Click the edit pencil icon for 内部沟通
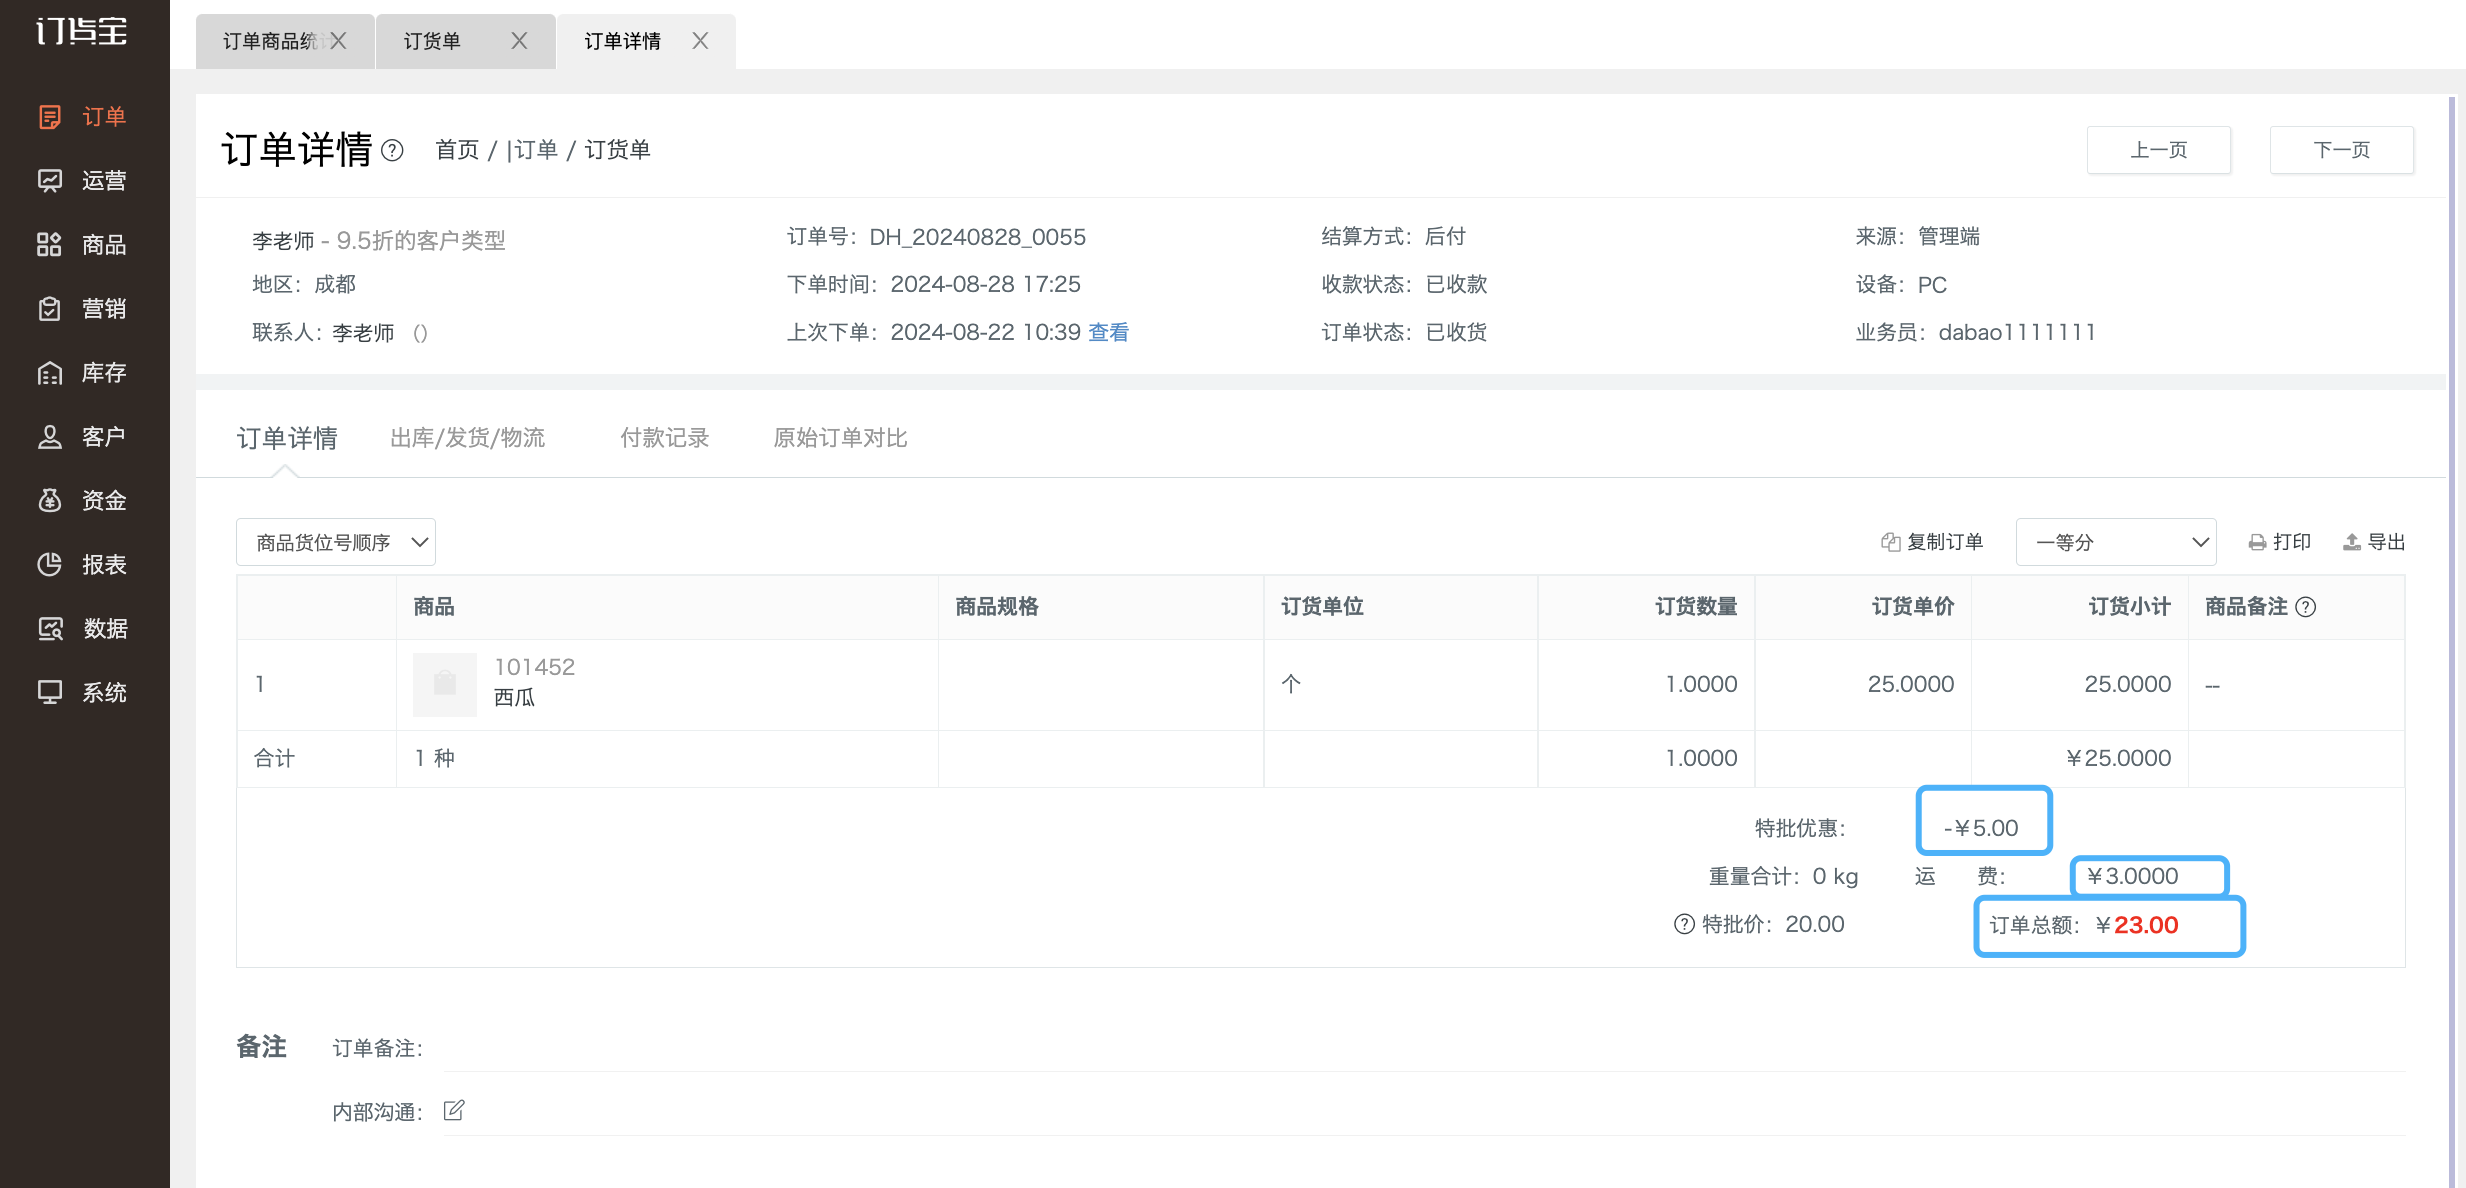2466x1188 pixels. (454, 1110)
